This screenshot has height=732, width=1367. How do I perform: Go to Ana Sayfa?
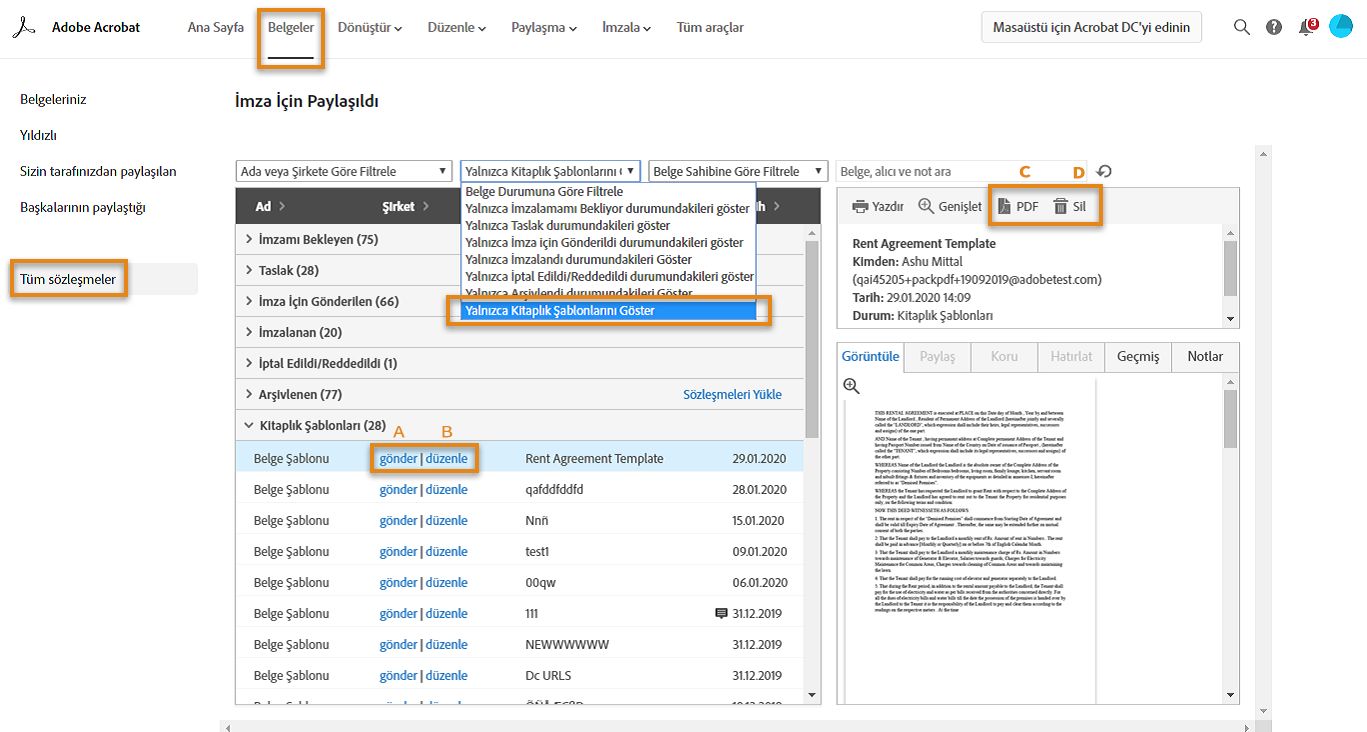216,28
